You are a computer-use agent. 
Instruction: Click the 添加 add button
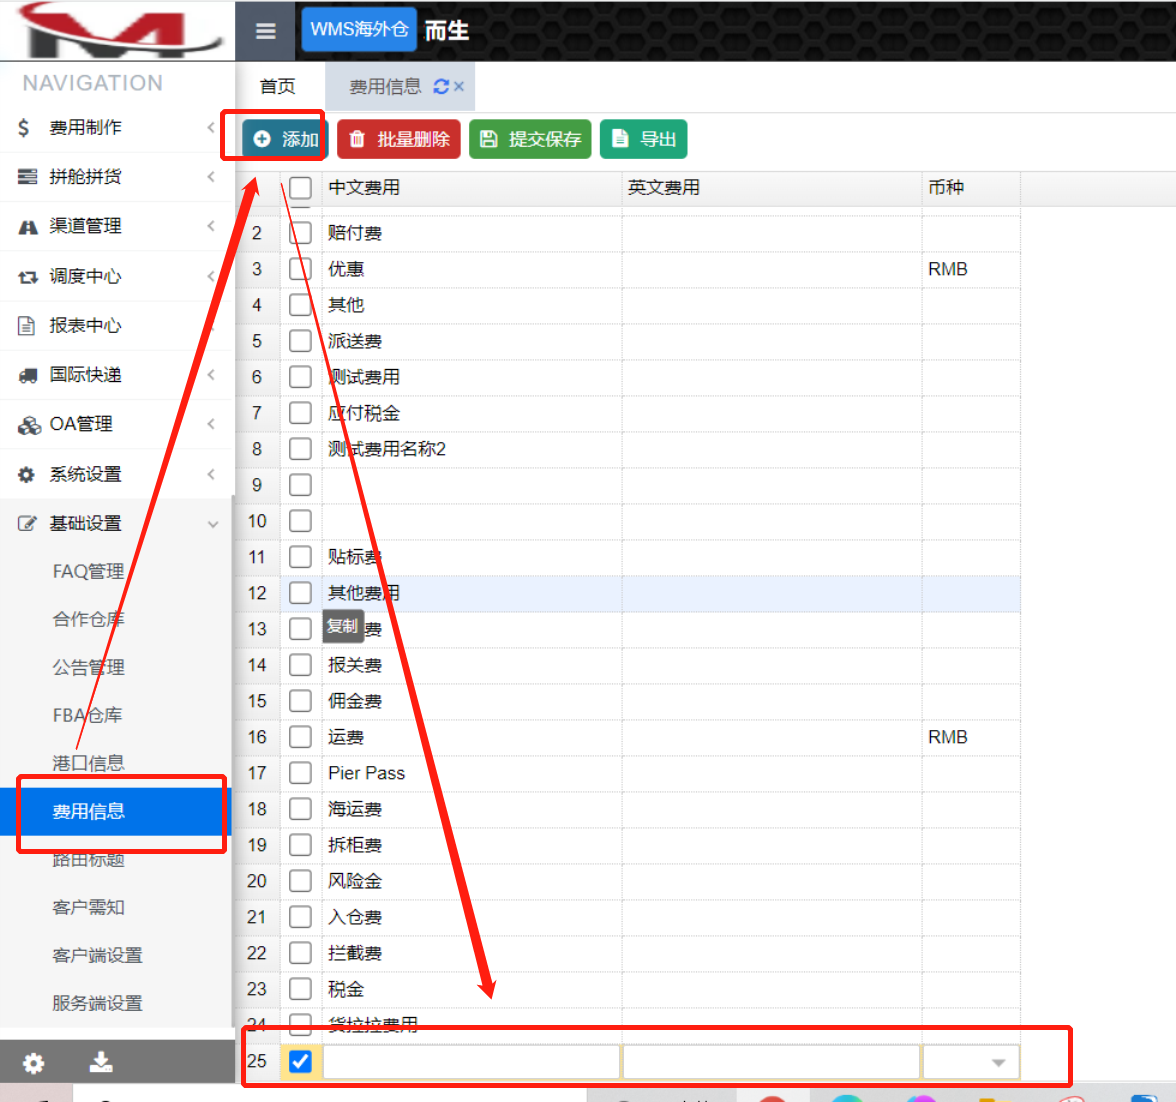pyautogui.click(x=283, y=139)
